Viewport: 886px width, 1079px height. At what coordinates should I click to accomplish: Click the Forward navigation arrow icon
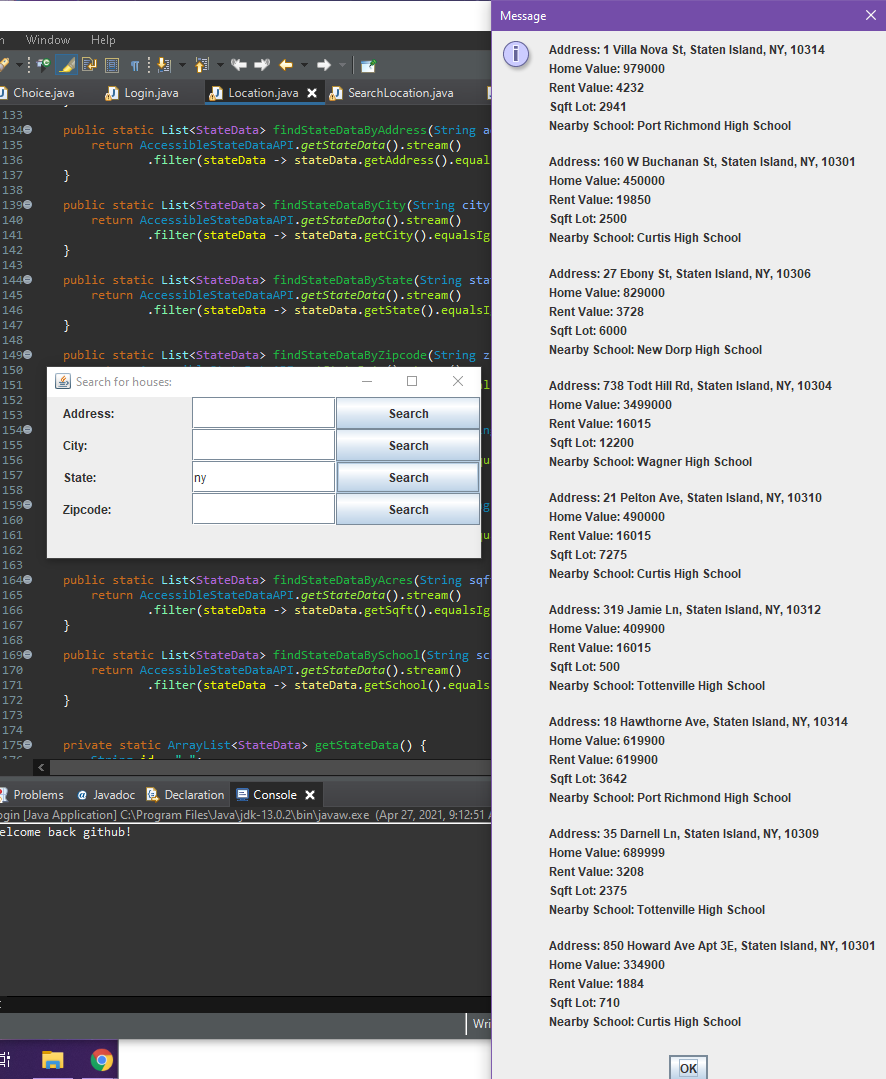coord(324,64)
